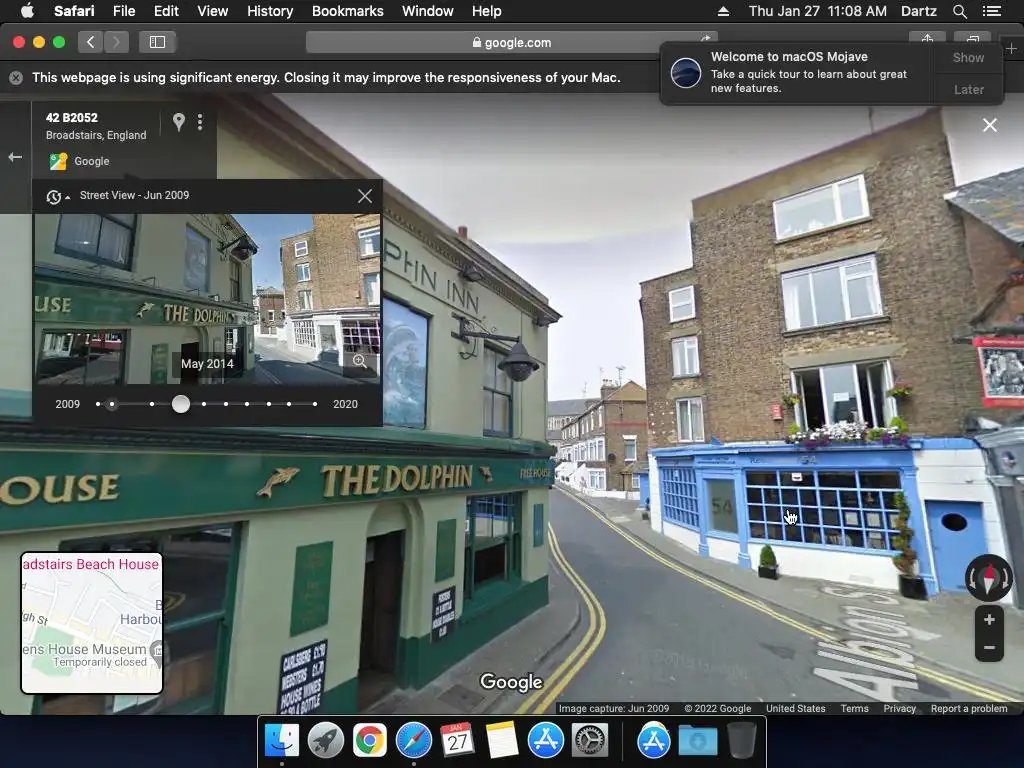Screen dimensions: 1024x768
Task: Click Later on the Mojave notification
Action: (x=968, y=89)
